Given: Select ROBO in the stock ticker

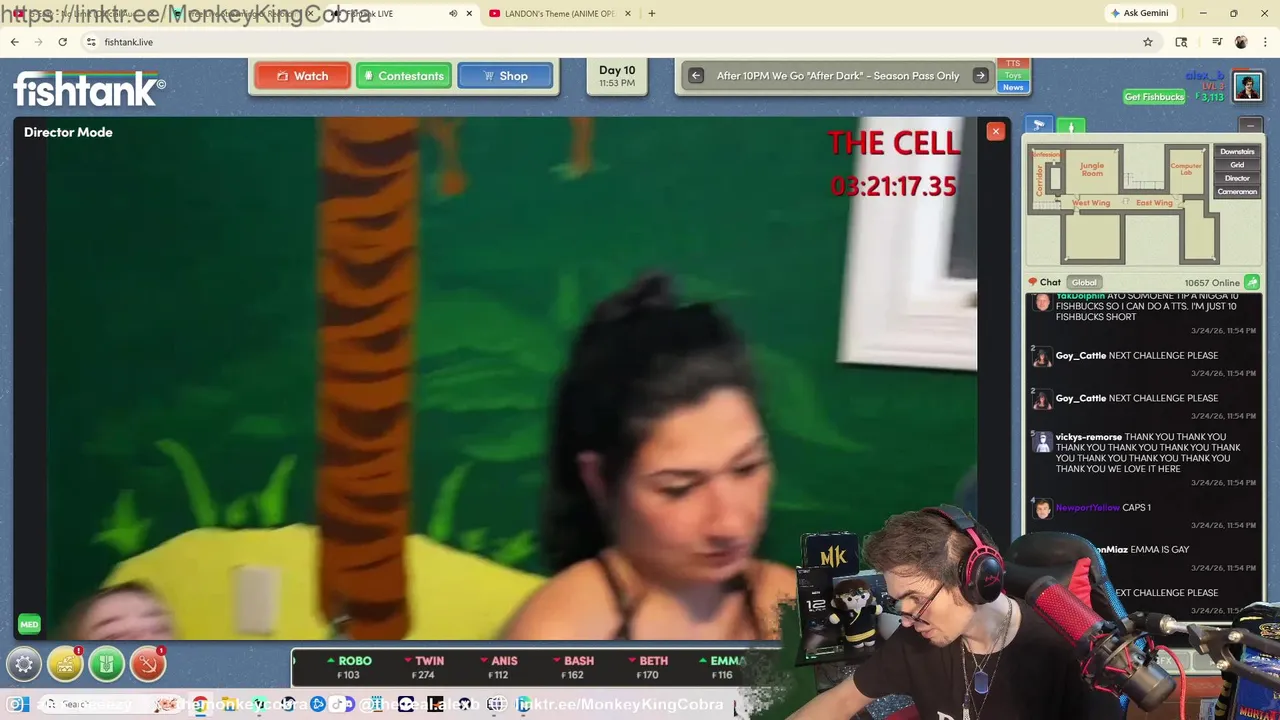Looking at the screenshot, I should (349, 667).
